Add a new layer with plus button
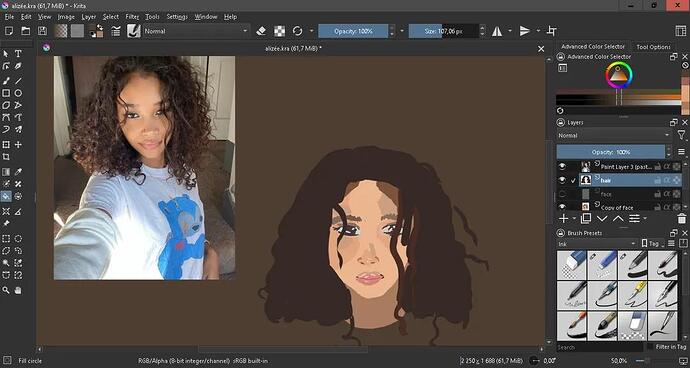 [563, 218]
